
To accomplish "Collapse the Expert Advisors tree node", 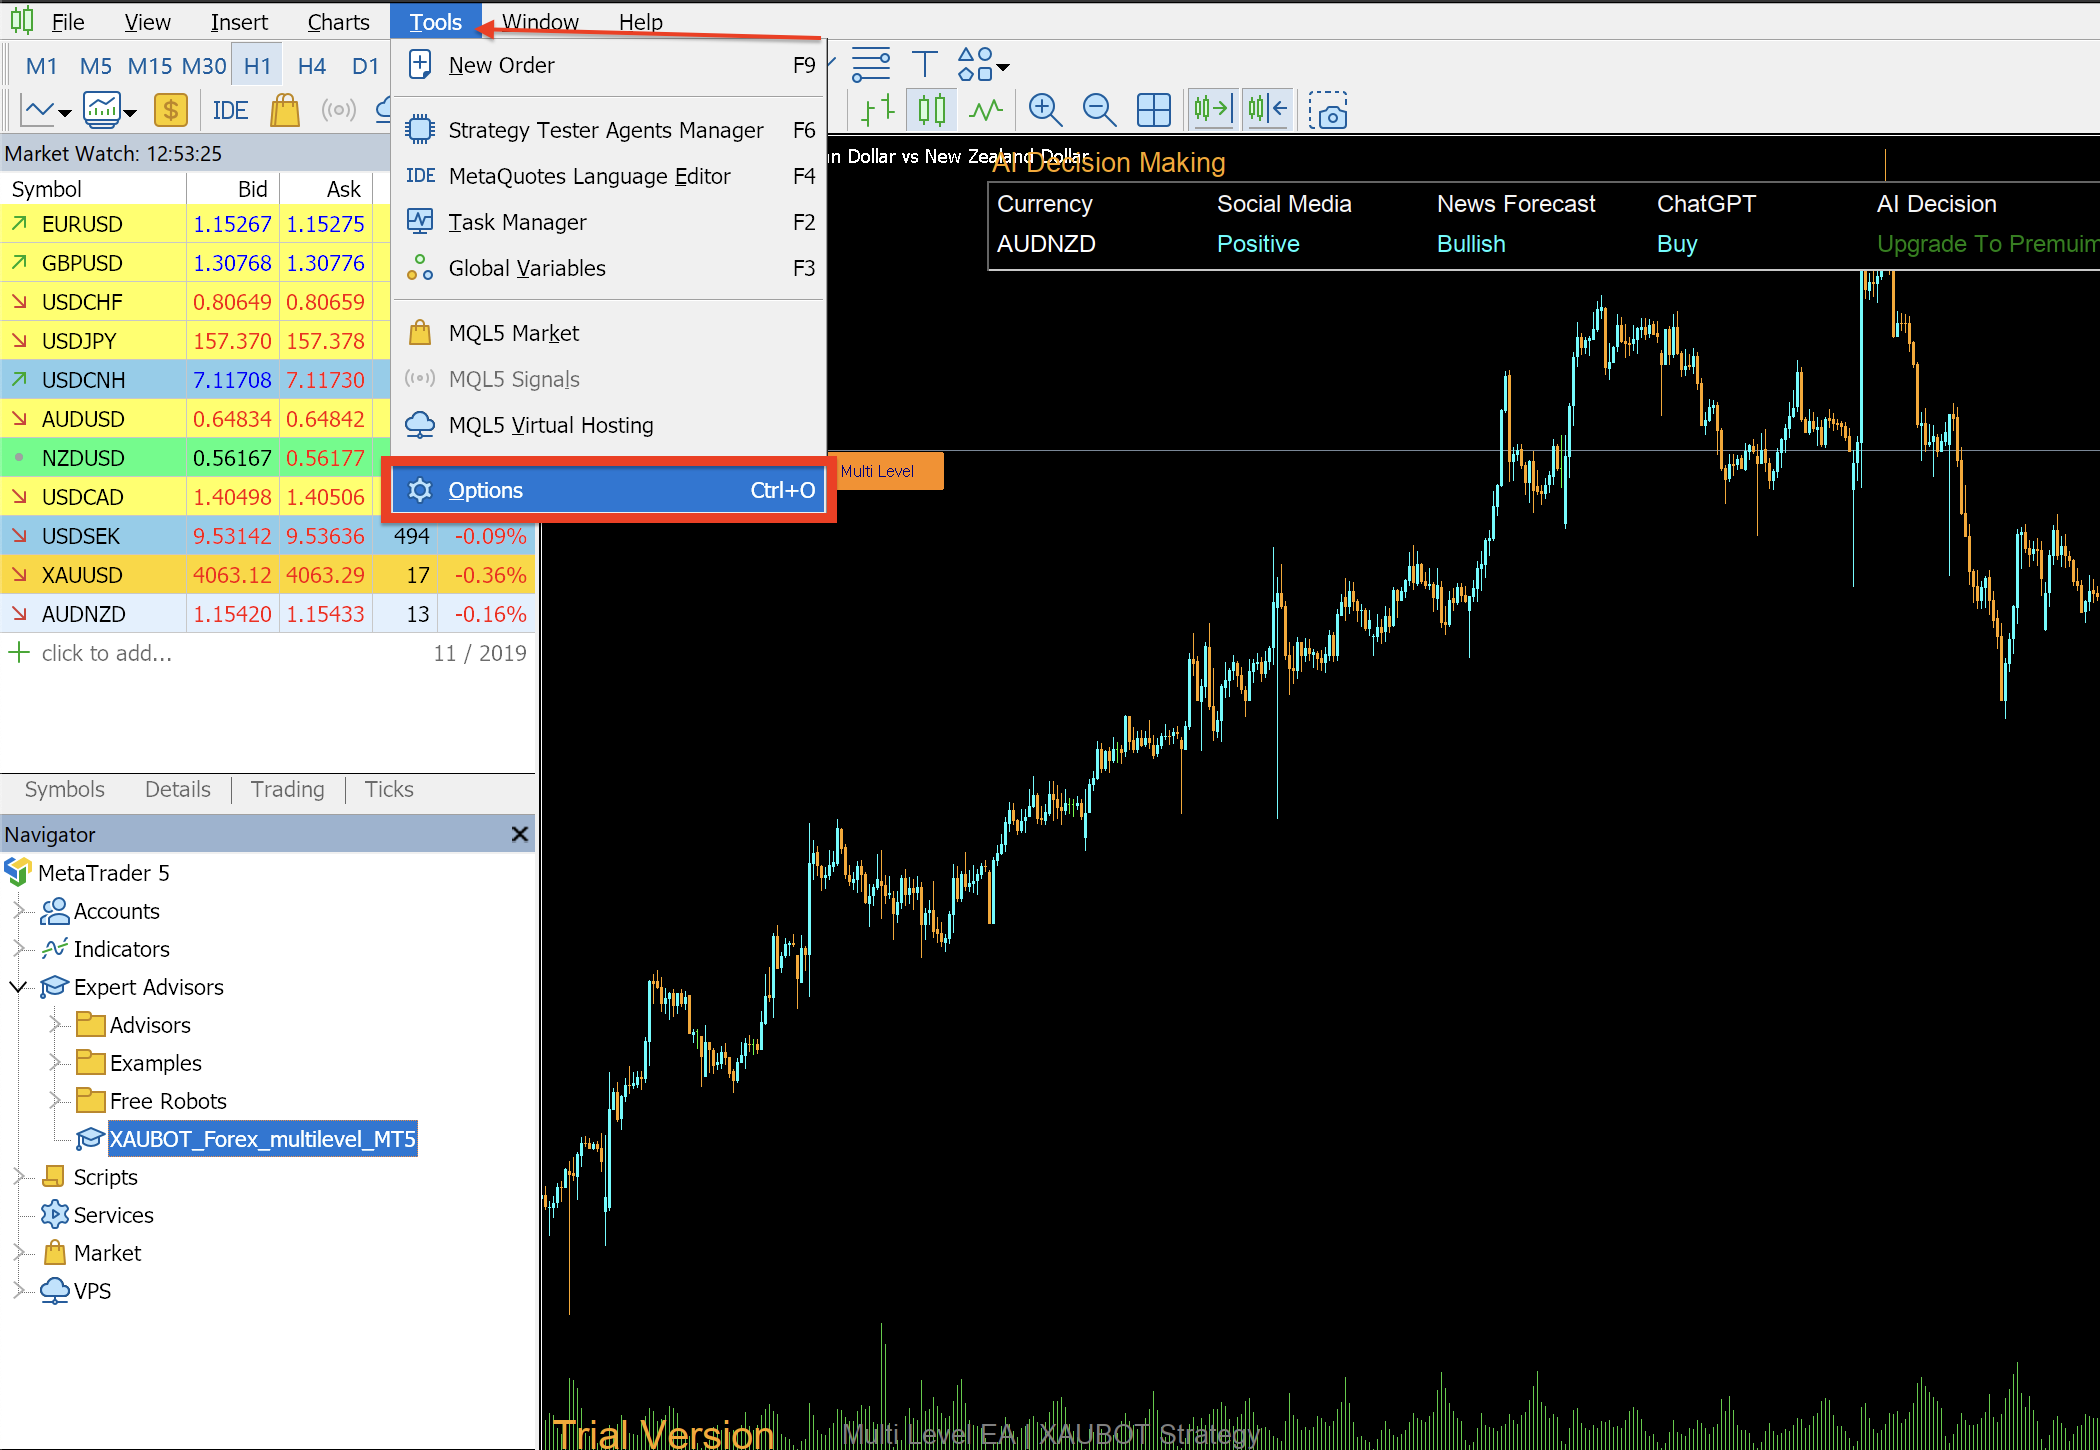I will (x=18, y=987).
